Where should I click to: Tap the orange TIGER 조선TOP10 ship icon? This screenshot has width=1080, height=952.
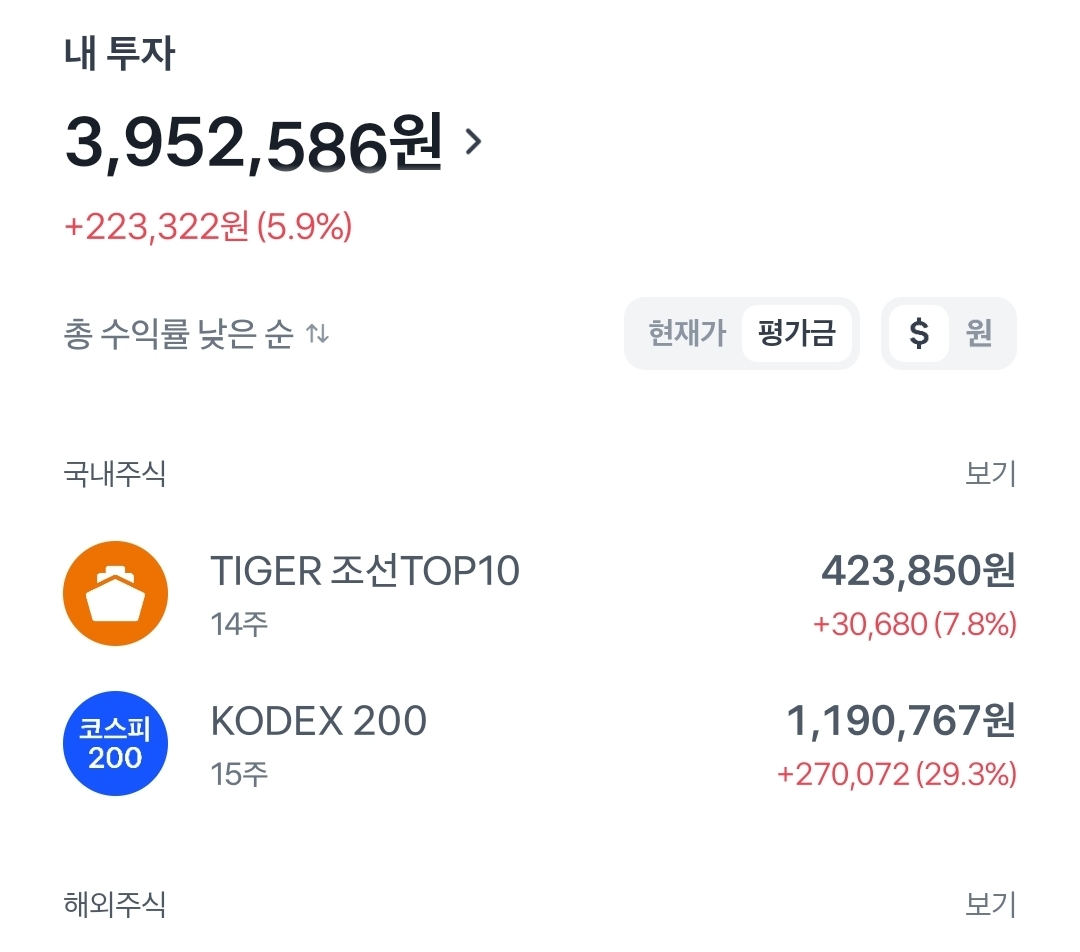click(115, 594)
